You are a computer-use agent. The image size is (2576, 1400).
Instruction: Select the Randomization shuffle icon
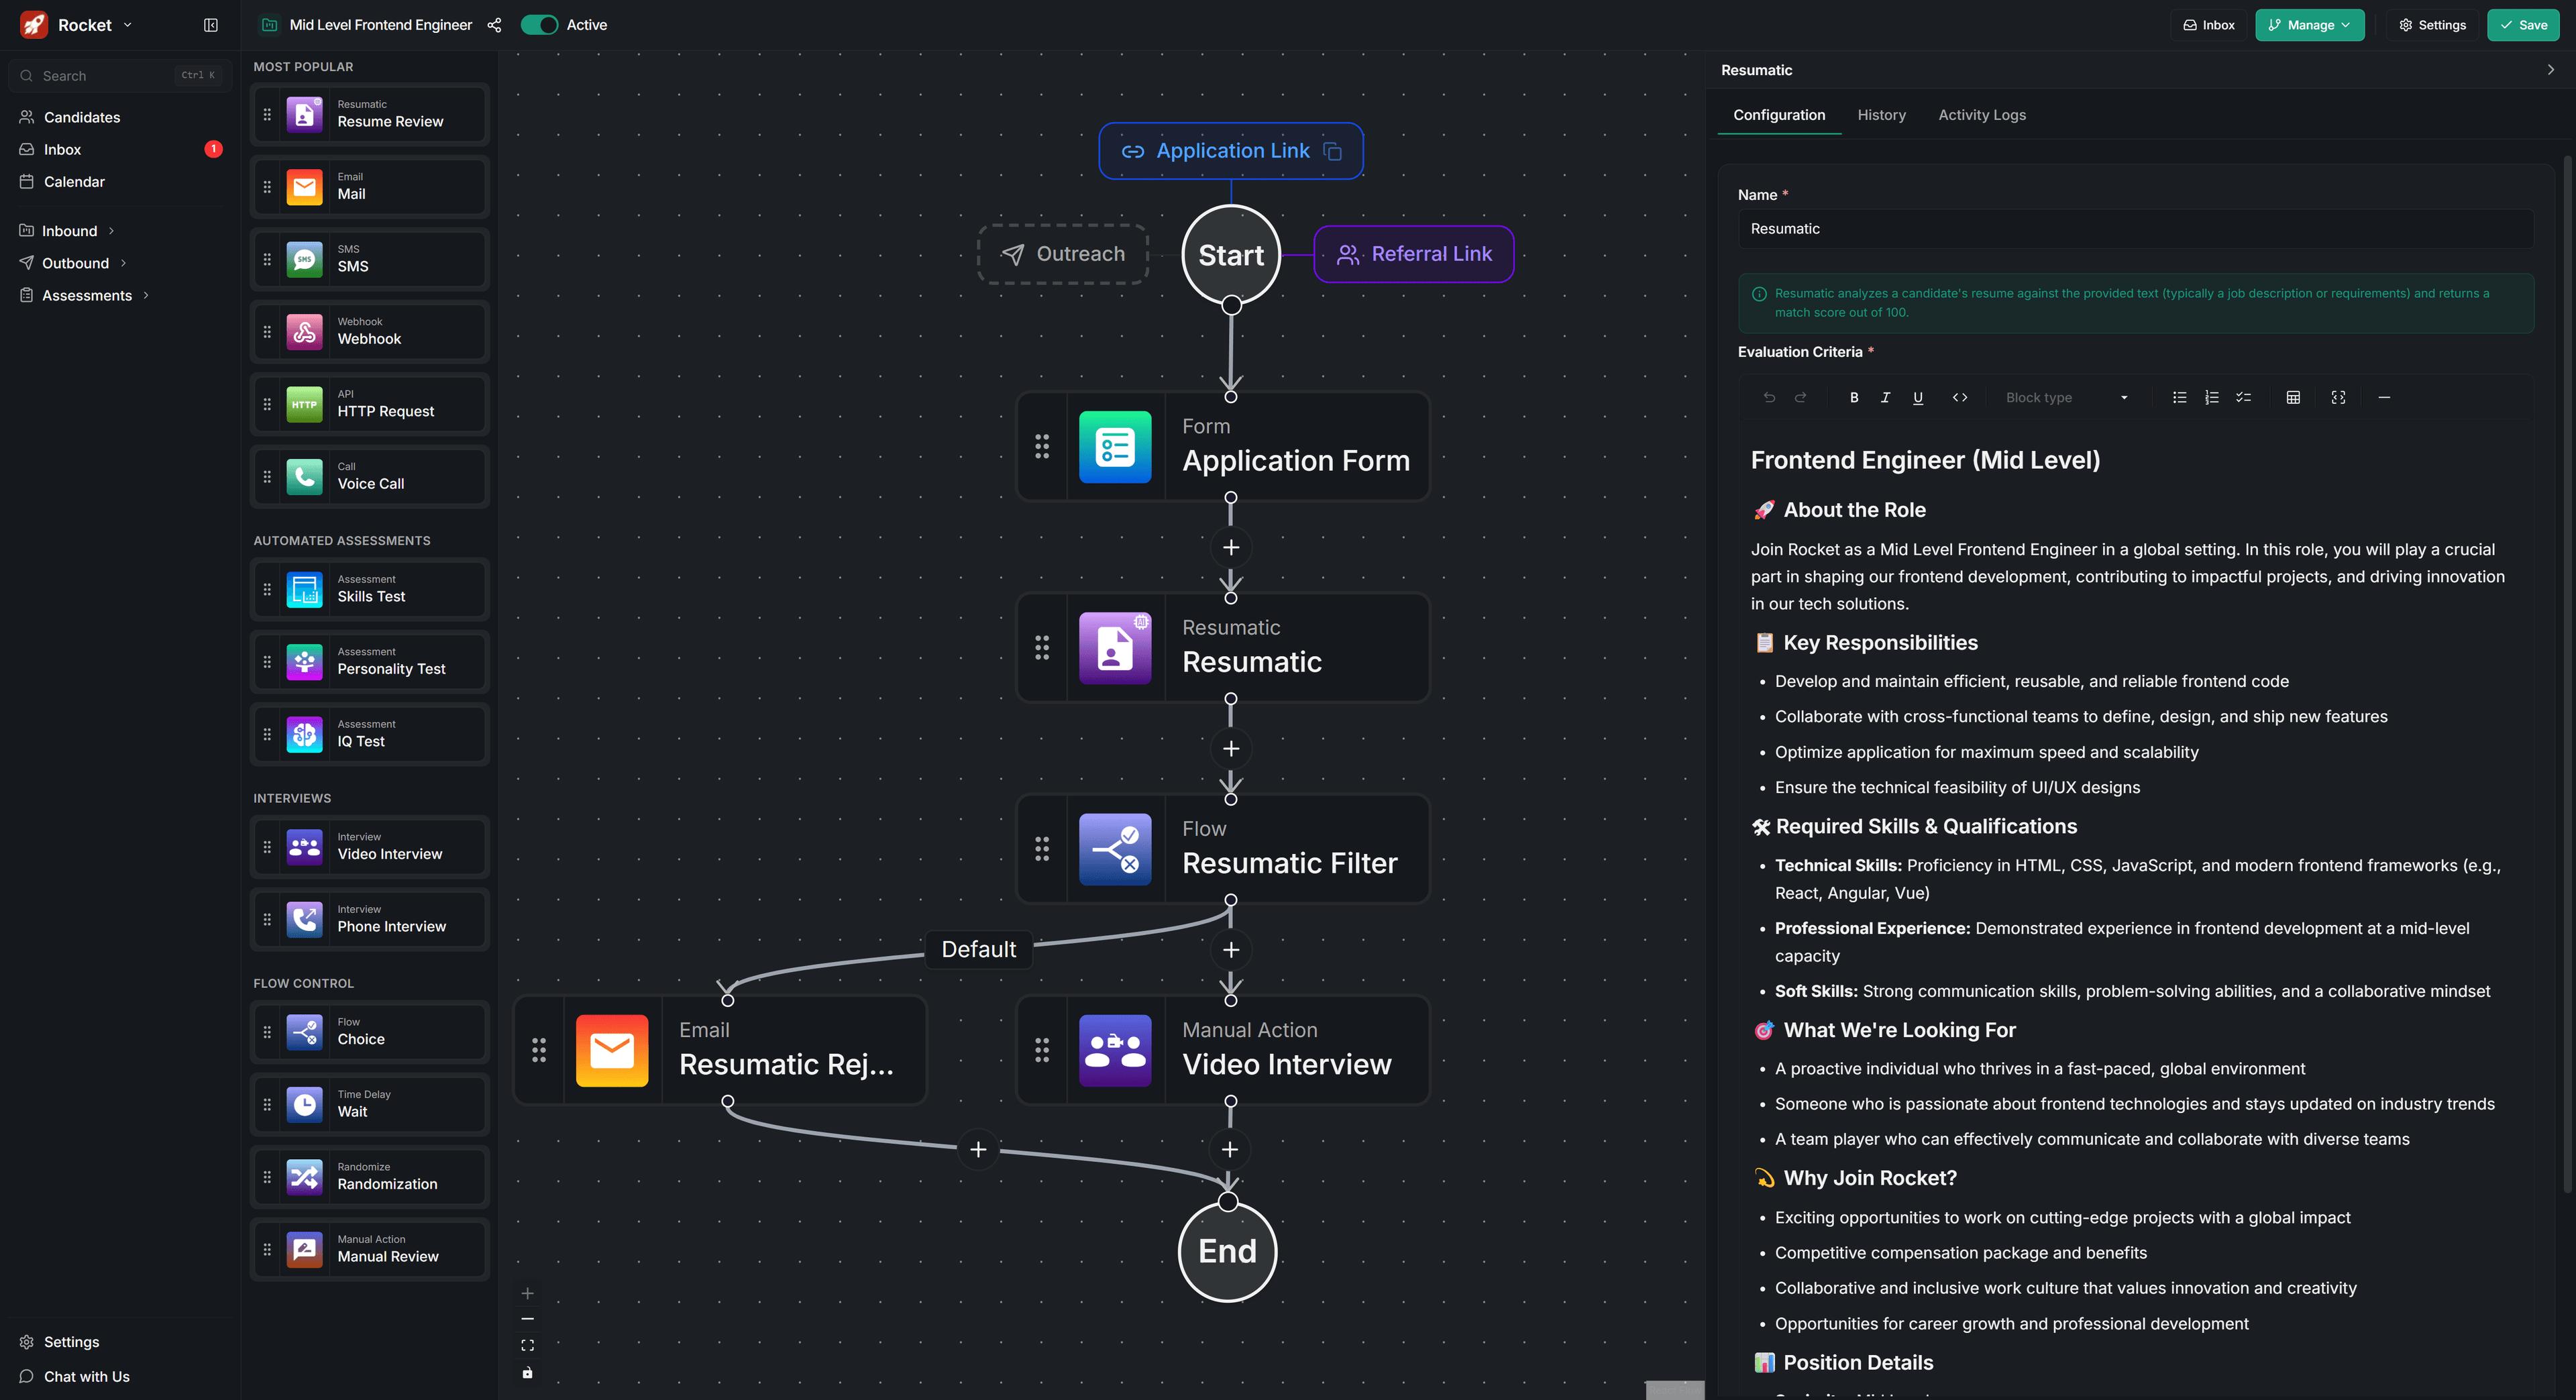click(x=304, y=1177)
